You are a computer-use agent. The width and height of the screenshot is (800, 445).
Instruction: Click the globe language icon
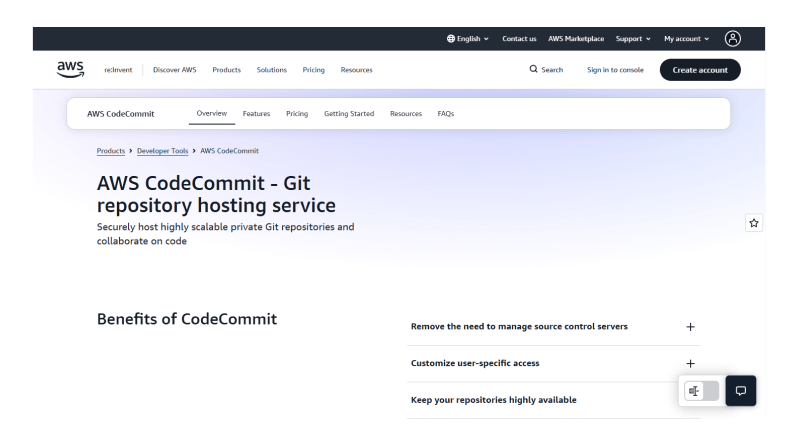(451, 39)
